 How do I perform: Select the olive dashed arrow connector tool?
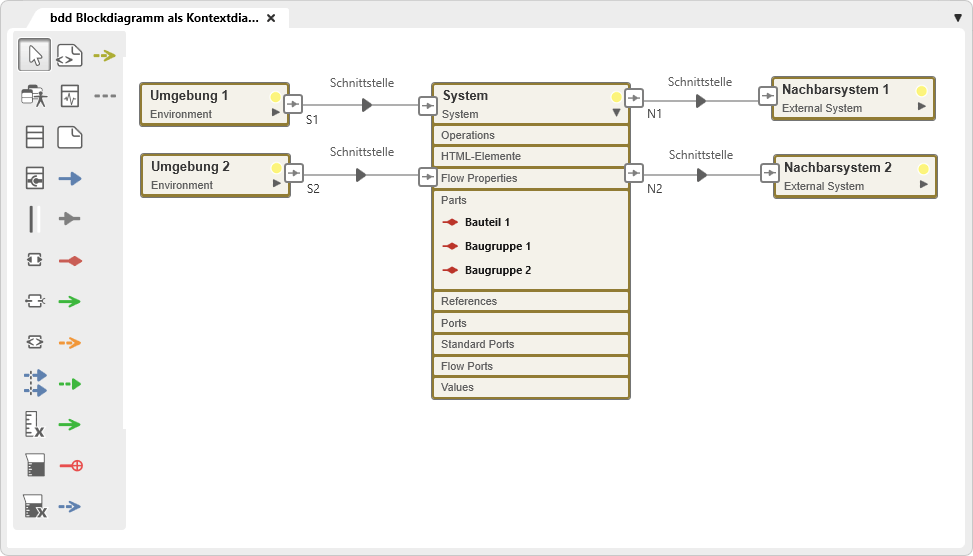[x=104, y=55]
